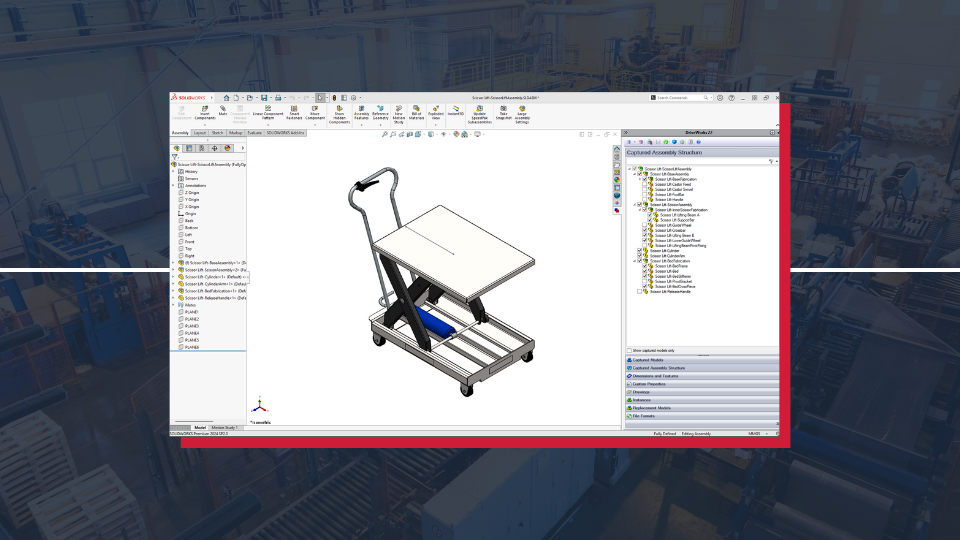Click the Smart Fasteners icon
960x540 pixels.
click(x=294, y=113)
